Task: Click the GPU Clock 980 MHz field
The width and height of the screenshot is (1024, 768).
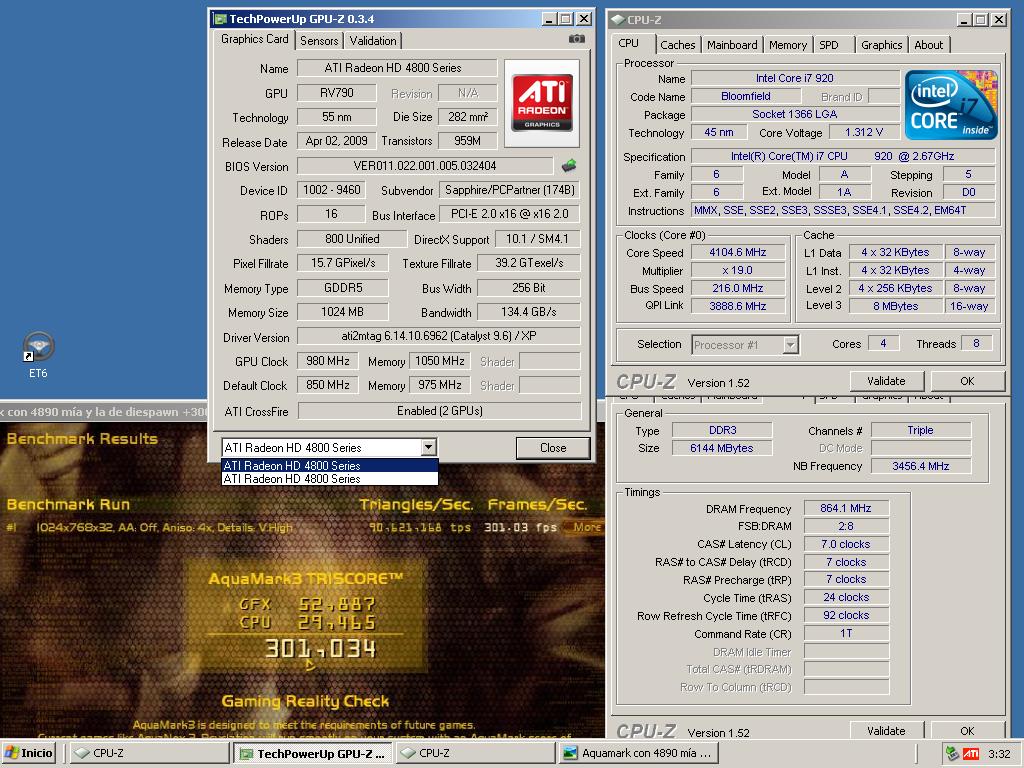Action: 328,361
